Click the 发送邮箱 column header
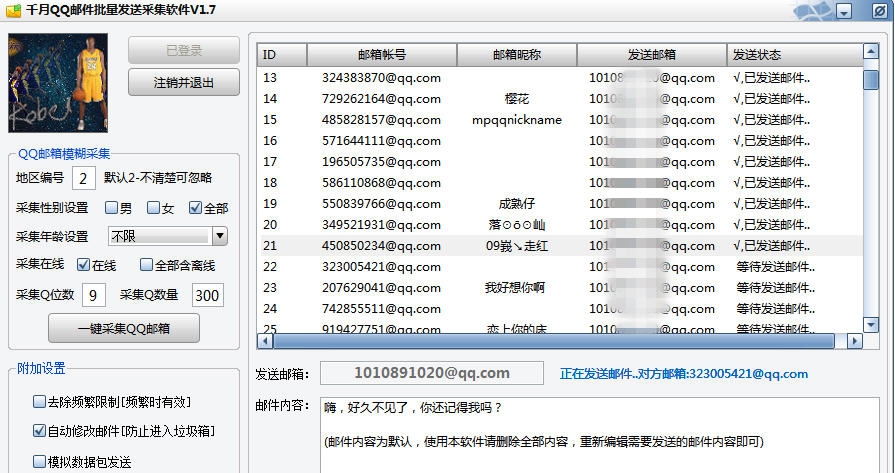 pyautogui.click(x=652, y=55)
